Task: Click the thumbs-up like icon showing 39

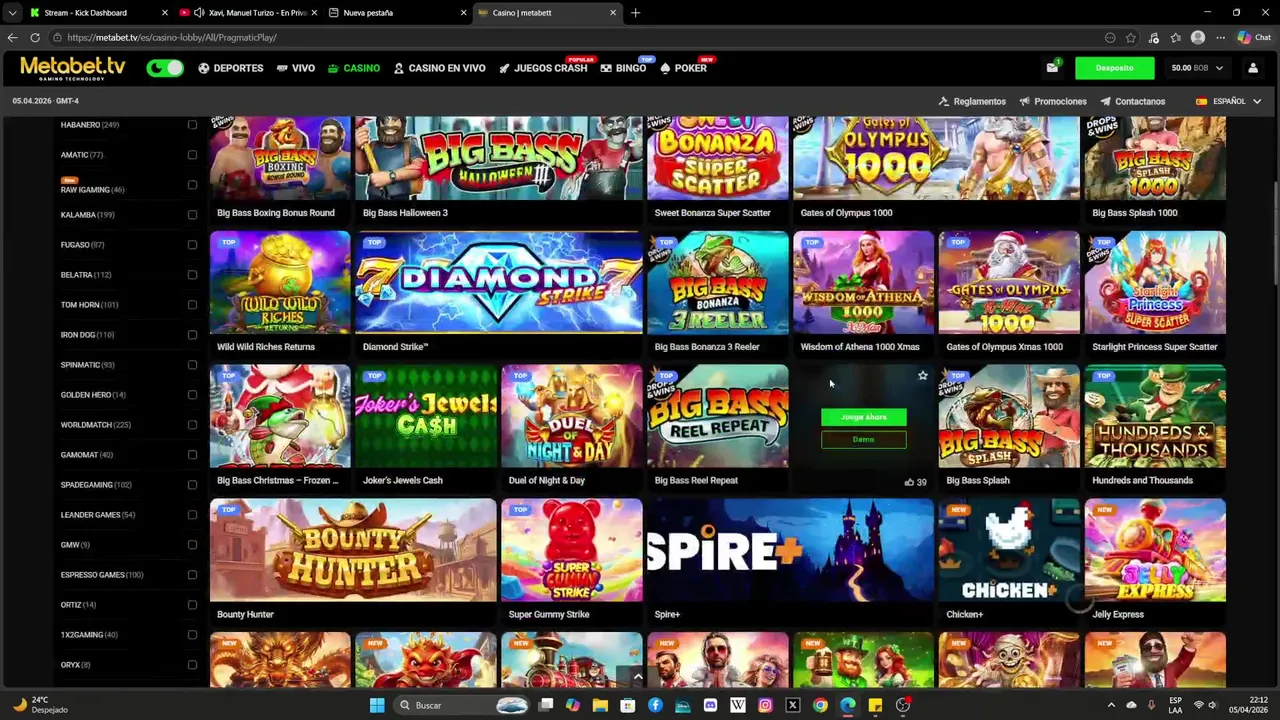Action: [909, 482]
